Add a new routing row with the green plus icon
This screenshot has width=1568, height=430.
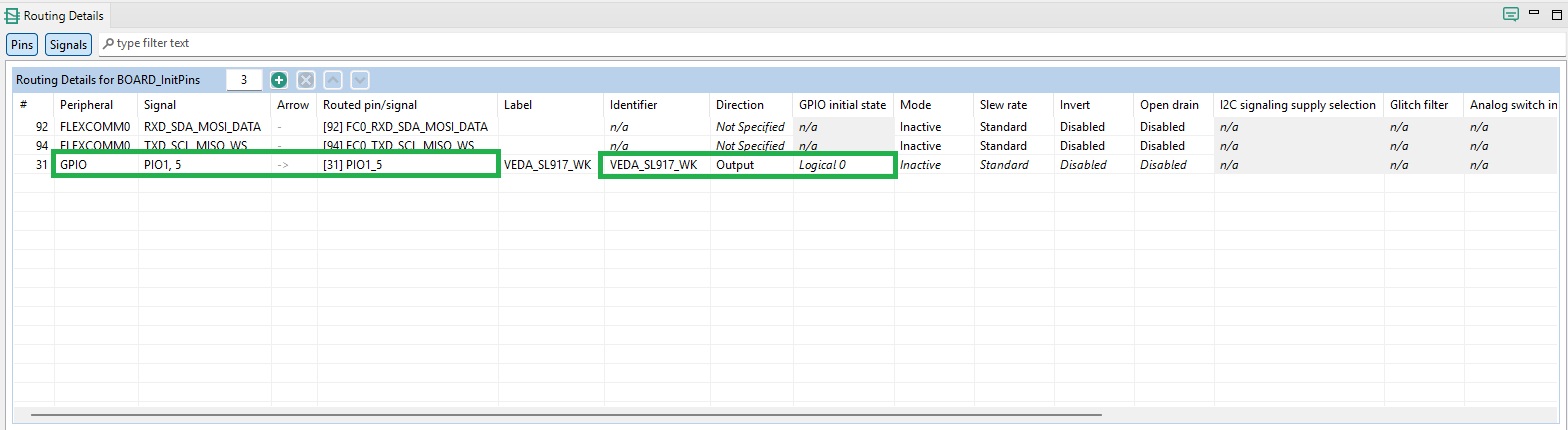[x=279, y=80]
